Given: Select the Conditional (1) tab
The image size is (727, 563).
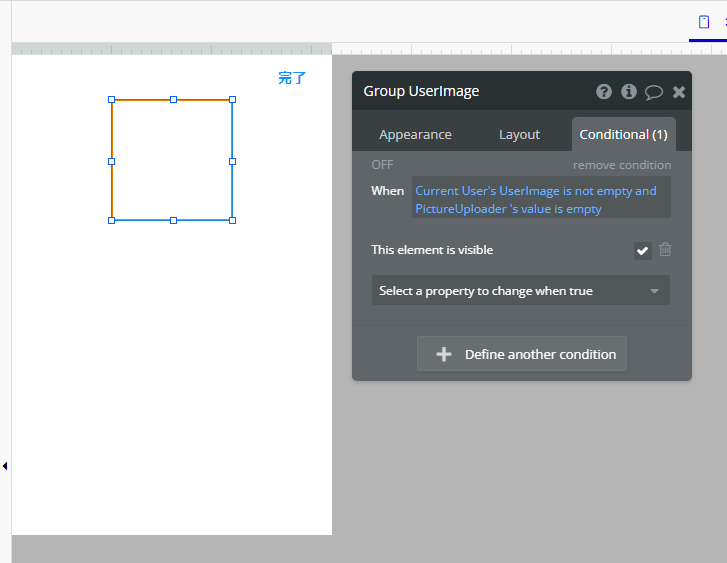Looking at the screenshot, I should [x=624, y=134].
